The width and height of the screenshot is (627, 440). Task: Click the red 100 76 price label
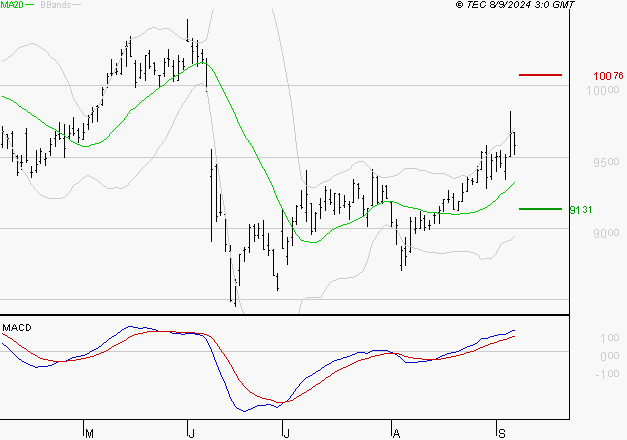tap(608, 76)
